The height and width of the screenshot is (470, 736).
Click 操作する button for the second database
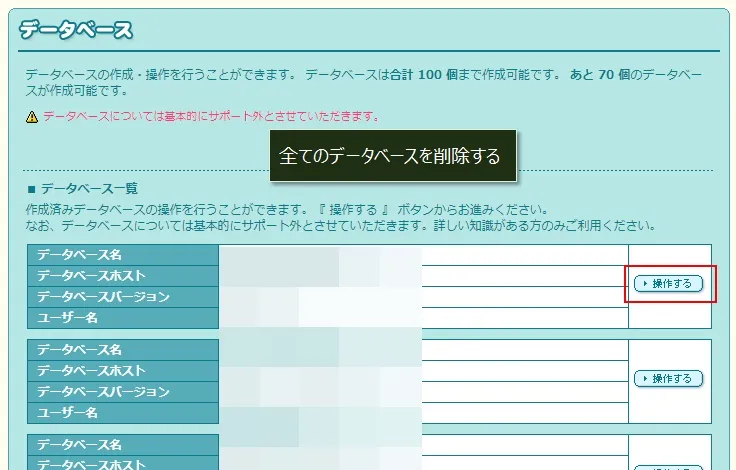pyautogui.click(x=668, y=378)
